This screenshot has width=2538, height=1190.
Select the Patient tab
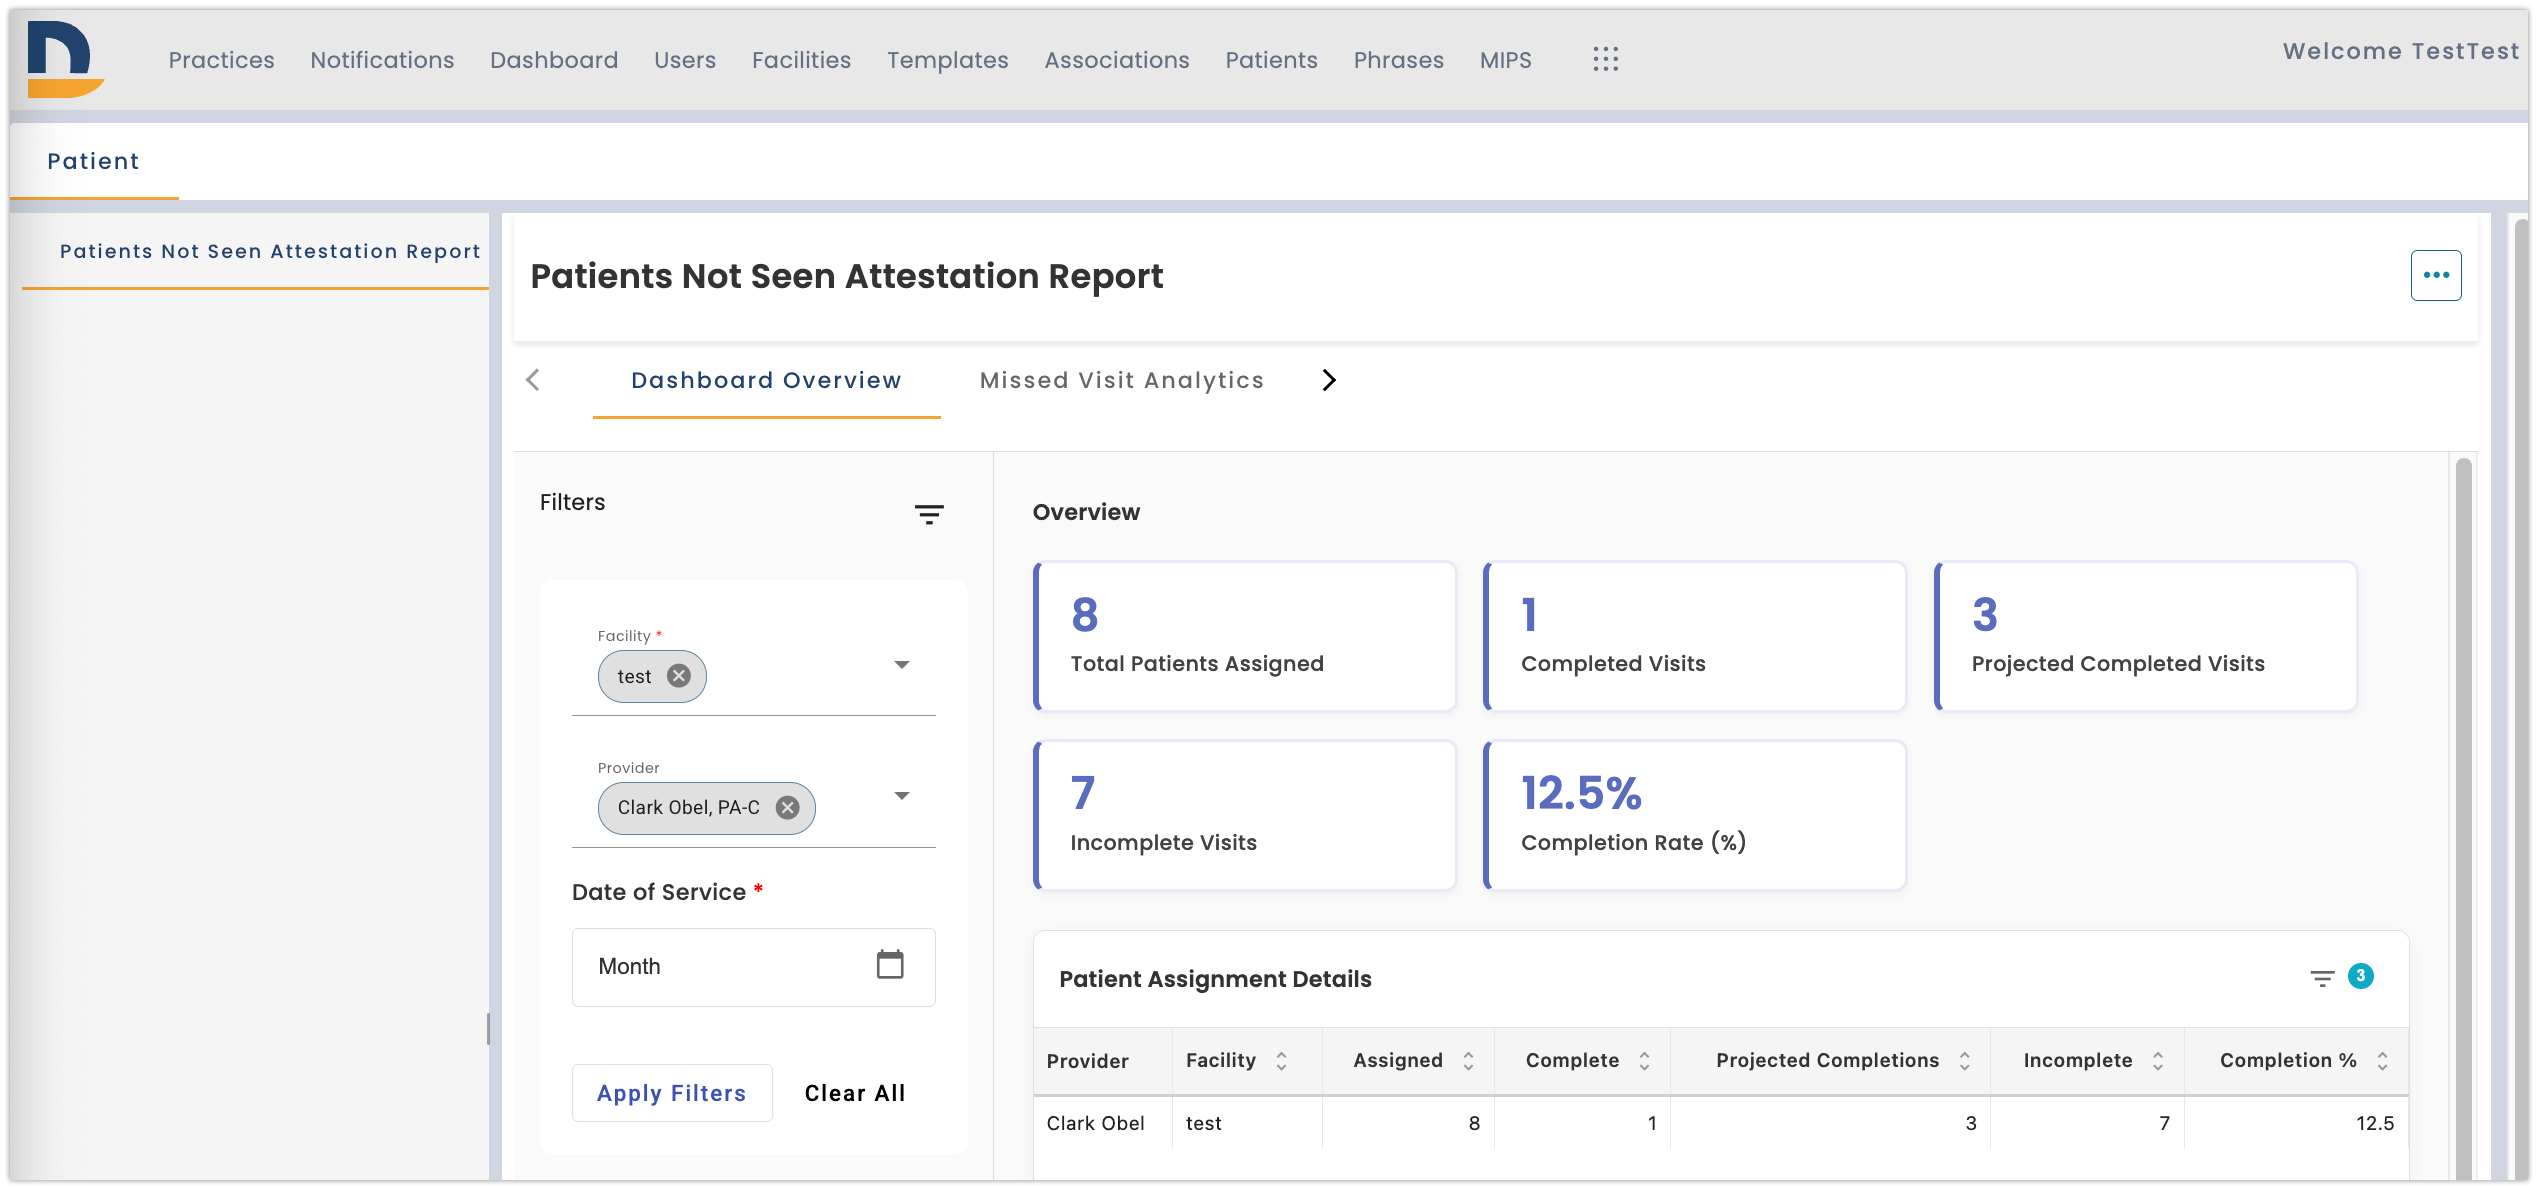click(93, 161)
